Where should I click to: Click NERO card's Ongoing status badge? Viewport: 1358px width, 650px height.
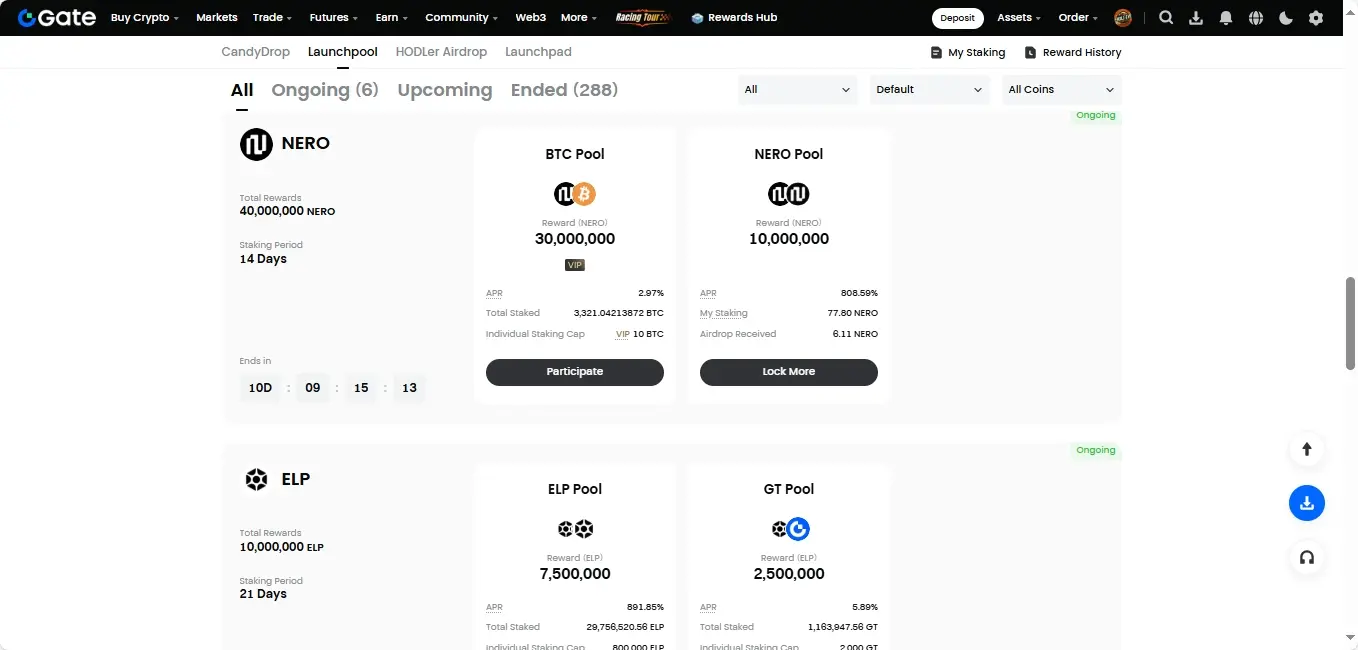pos(1096,115)
